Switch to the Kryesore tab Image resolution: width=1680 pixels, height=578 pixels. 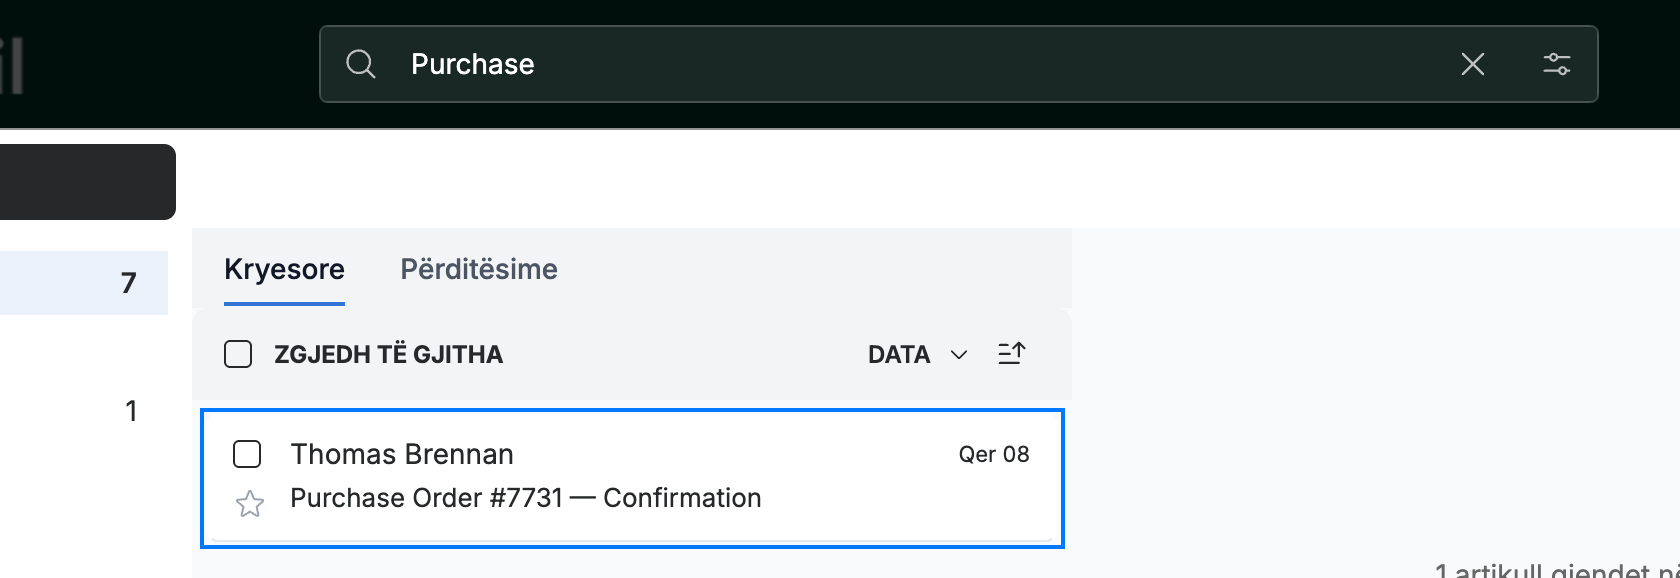point(284,269)
